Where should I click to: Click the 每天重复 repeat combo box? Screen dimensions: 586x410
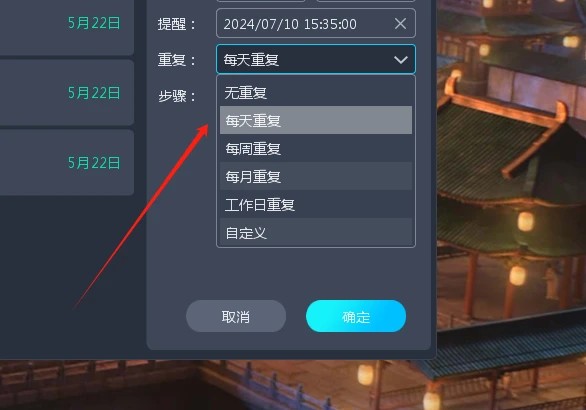pos(316,59)
